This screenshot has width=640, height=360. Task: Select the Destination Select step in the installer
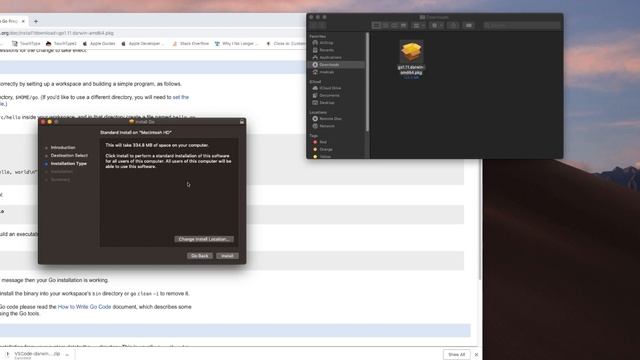coord(69,156)
